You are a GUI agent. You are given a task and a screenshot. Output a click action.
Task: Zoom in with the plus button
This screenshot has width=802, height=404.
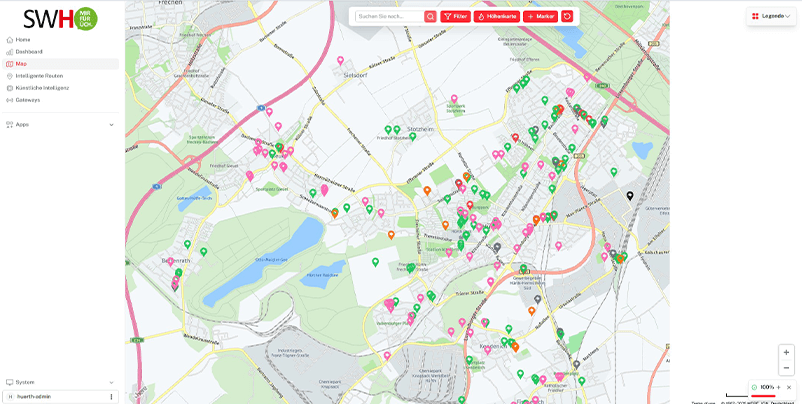(786, 353)
